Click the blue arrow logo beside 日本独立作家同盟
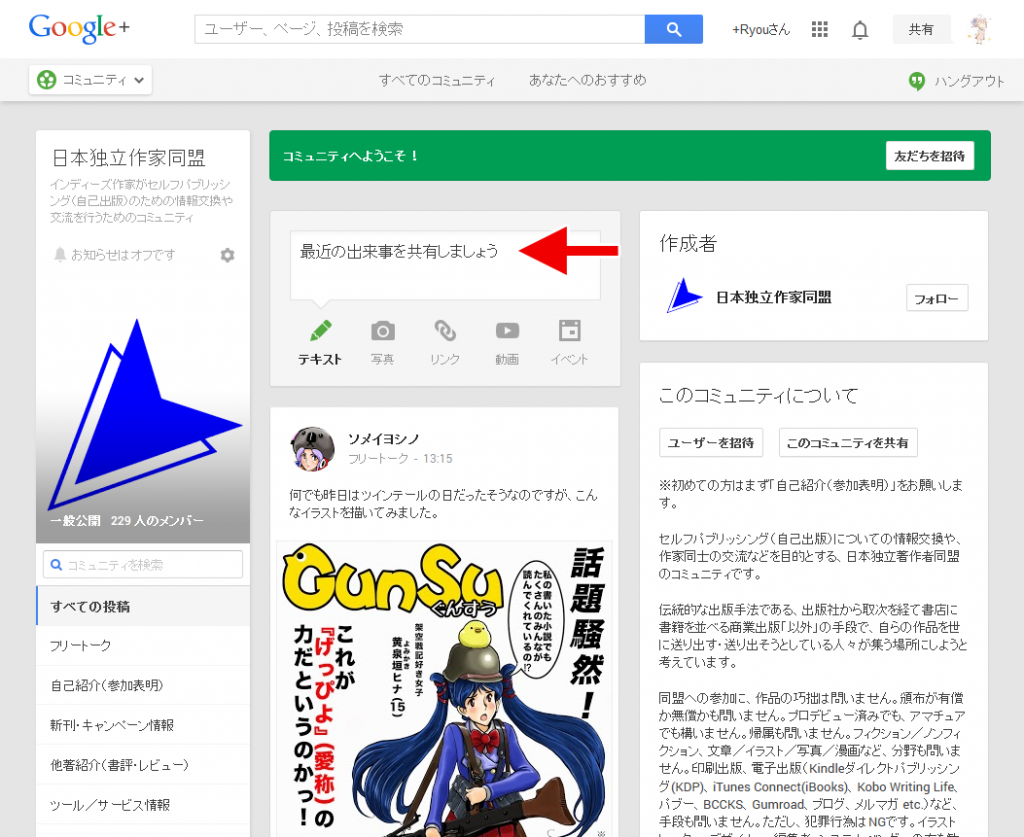1024x837 pixels. tap(683, 296)
